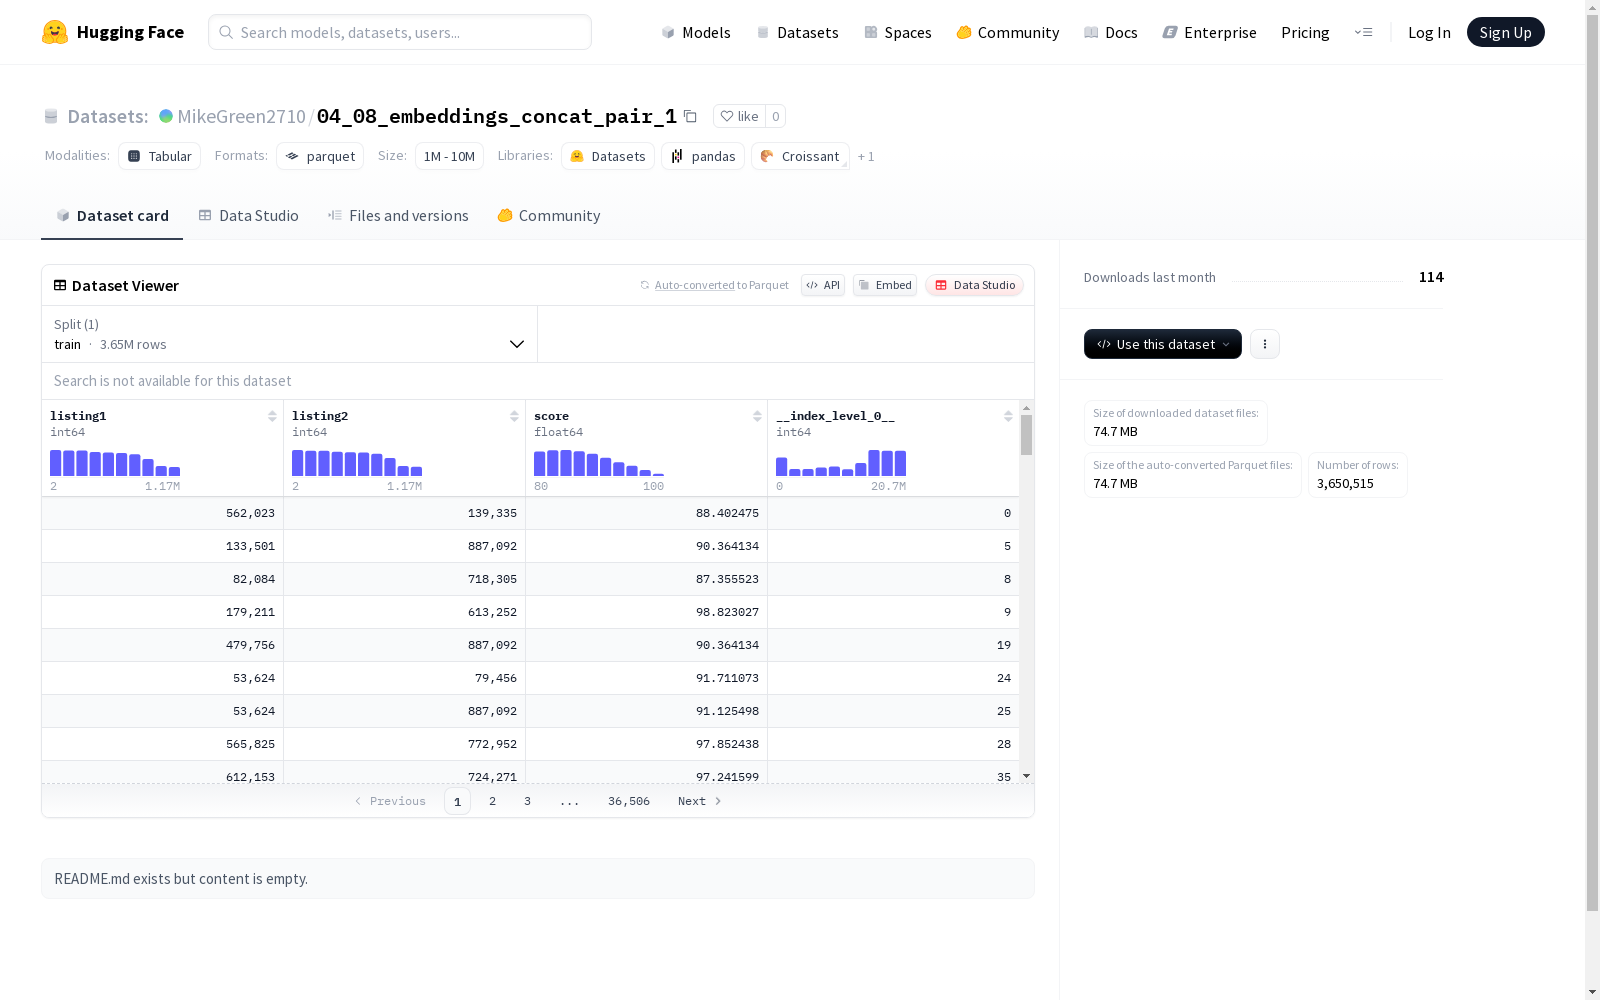The height and width of the screenshot is (1000, 1600).
Task: Select the Croissant library tag
Action: pyautogui.click(x=800, y=156)
